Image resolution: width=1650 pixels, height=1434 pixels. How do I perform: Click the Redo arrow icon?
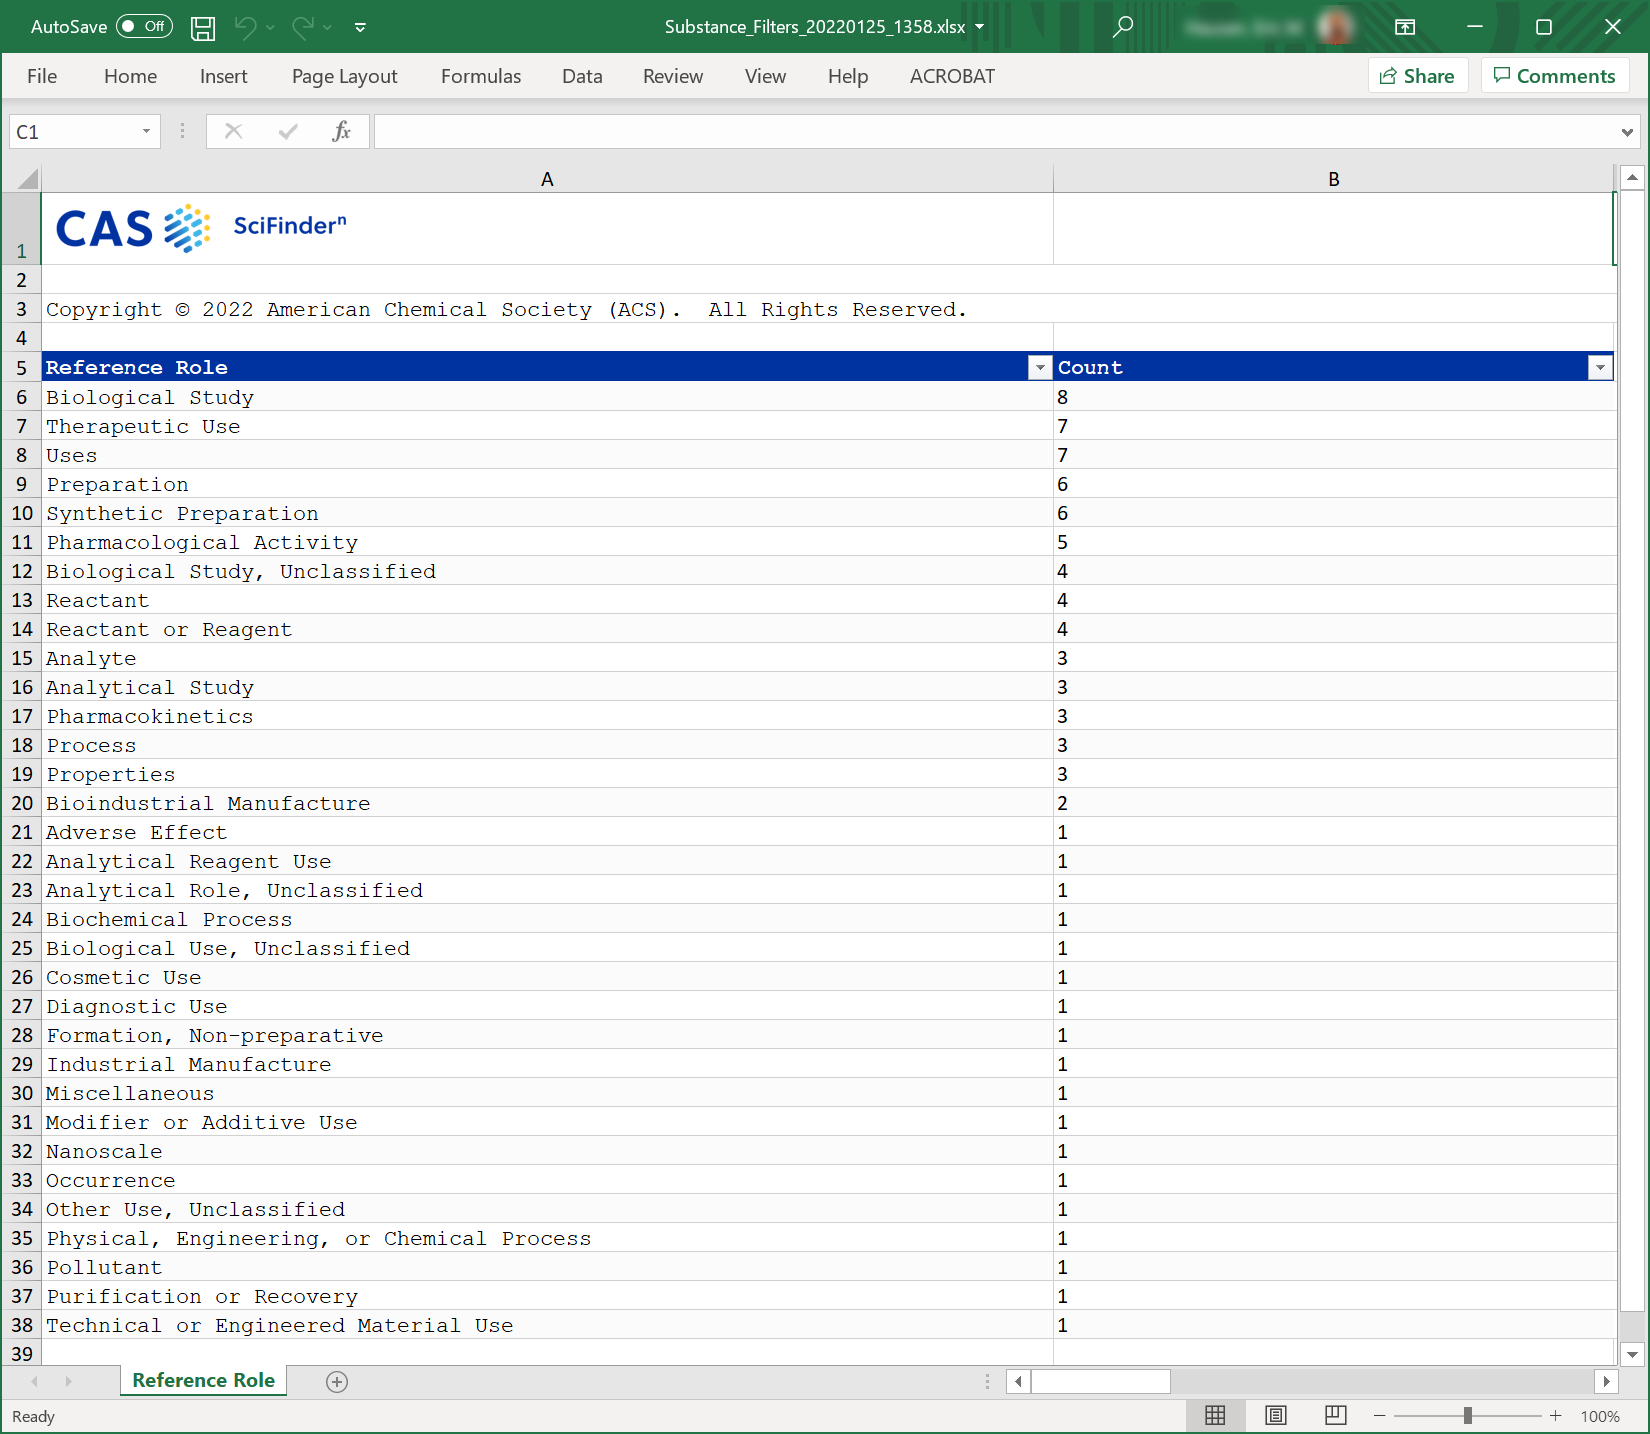(303, 27)
